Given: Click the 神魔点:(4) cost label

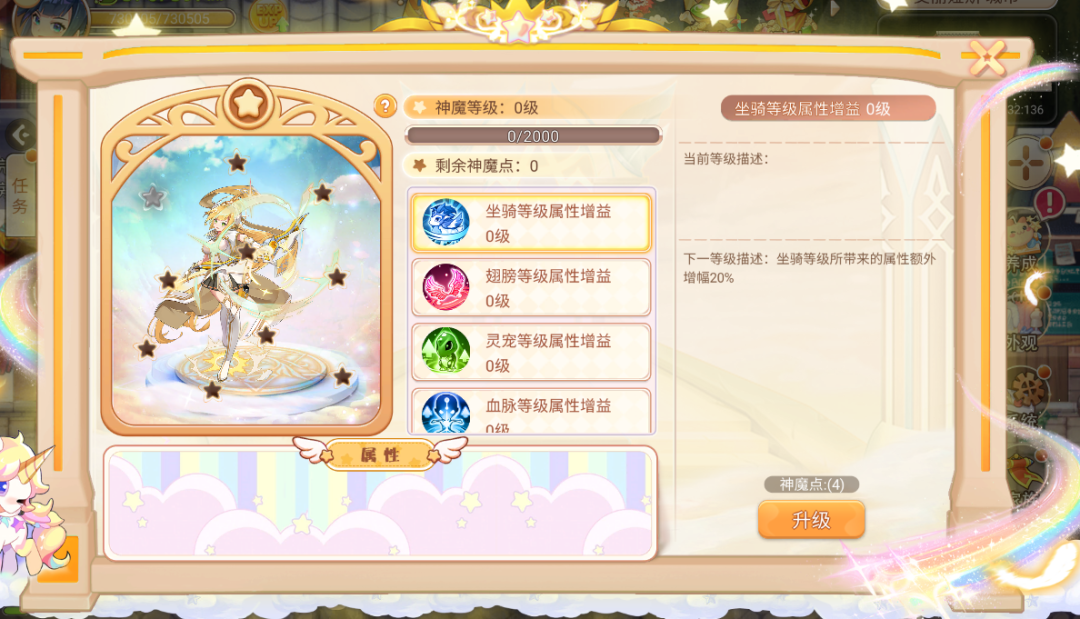Looking at the screenshot, I should click(x=811, y=485).
